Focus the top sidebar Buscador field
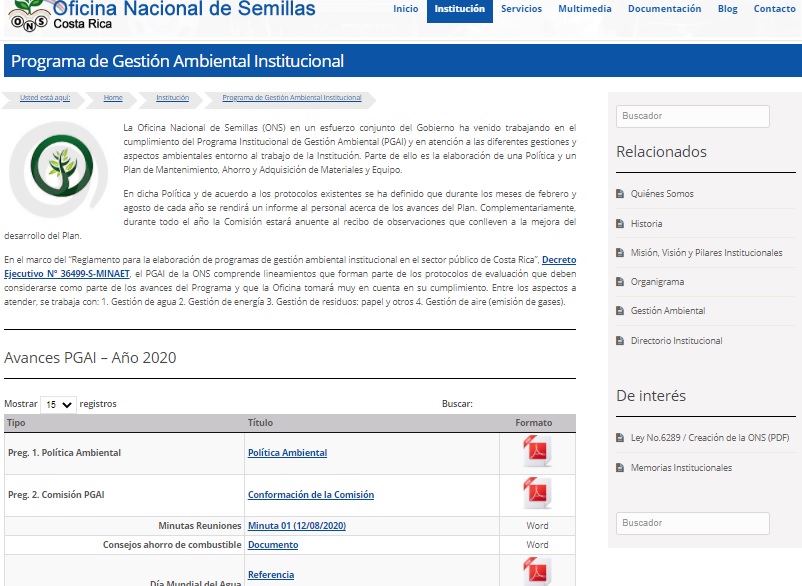Screen dimensions: 802x586 (x=692, y=116)
